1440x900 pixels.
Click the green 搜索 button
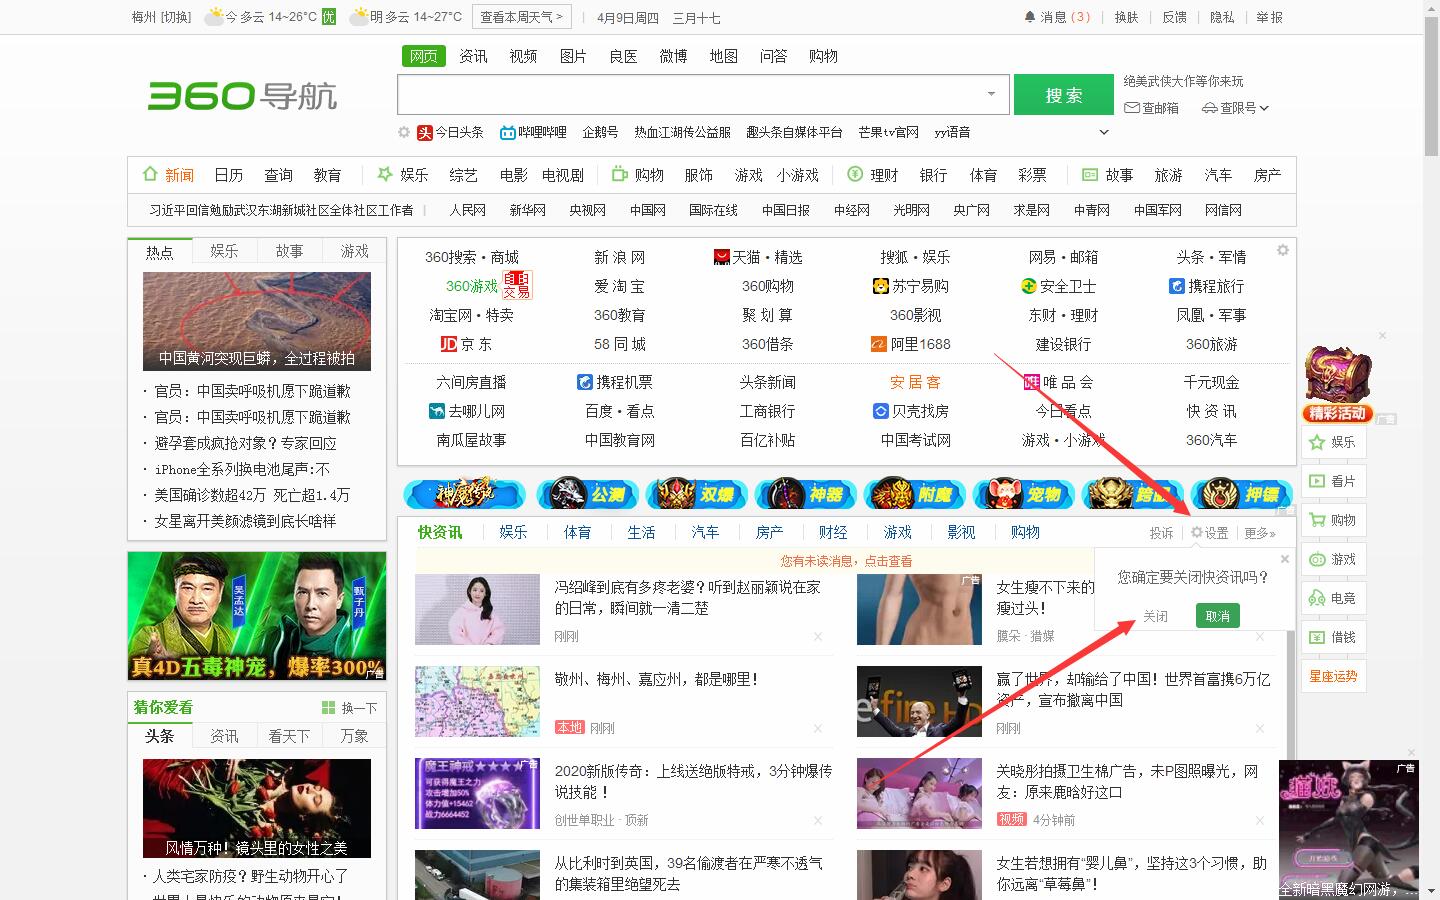pos(1064,95)
